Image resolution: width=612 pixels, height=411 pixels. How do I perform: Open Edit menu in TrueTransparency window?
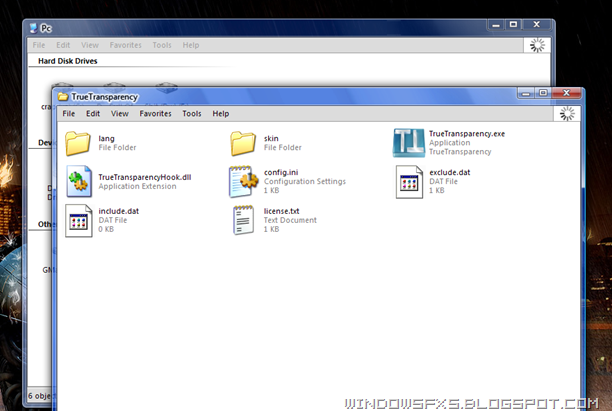point(93,114)
